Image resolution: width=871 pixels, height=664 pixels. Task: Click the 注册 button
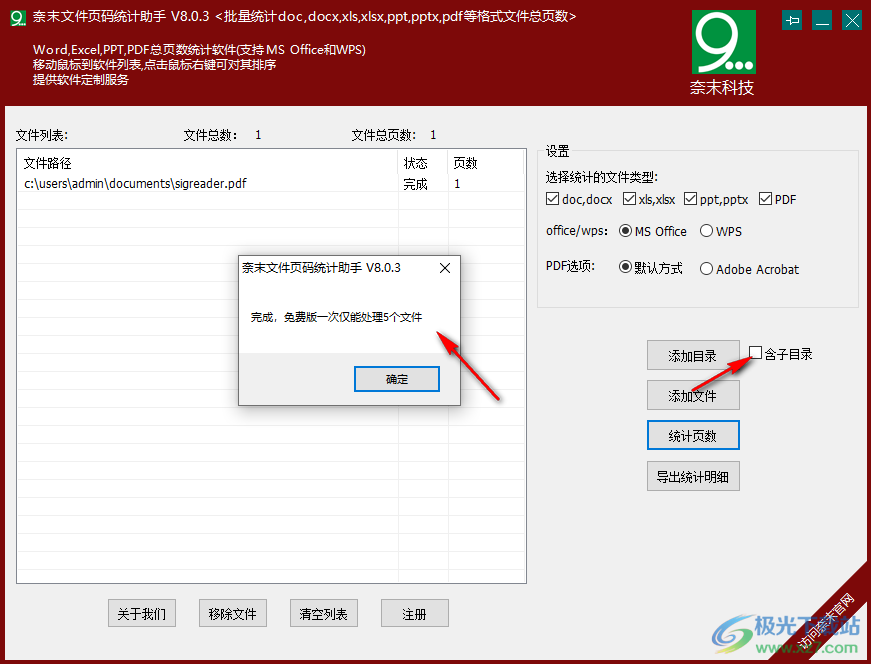[x=414, y=613]
